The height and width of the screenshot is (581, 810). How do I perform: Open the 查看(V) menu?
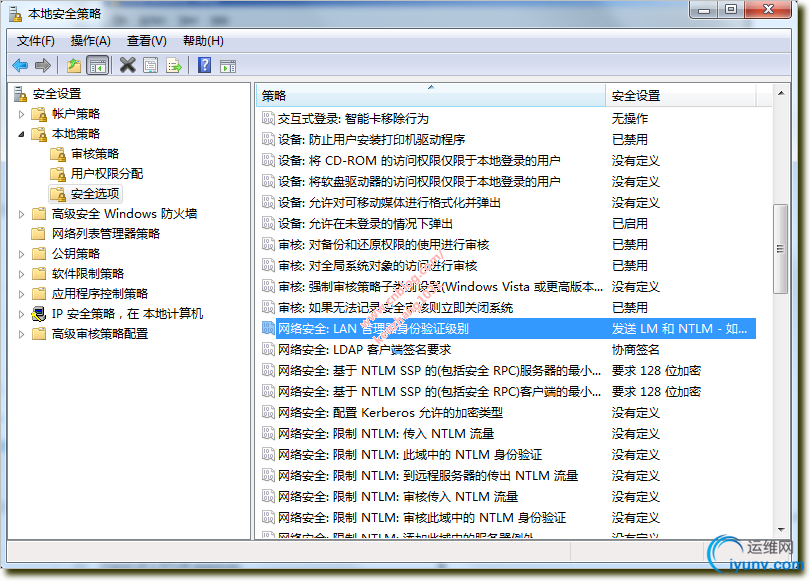pyautogui.click(x=145, y=41)
